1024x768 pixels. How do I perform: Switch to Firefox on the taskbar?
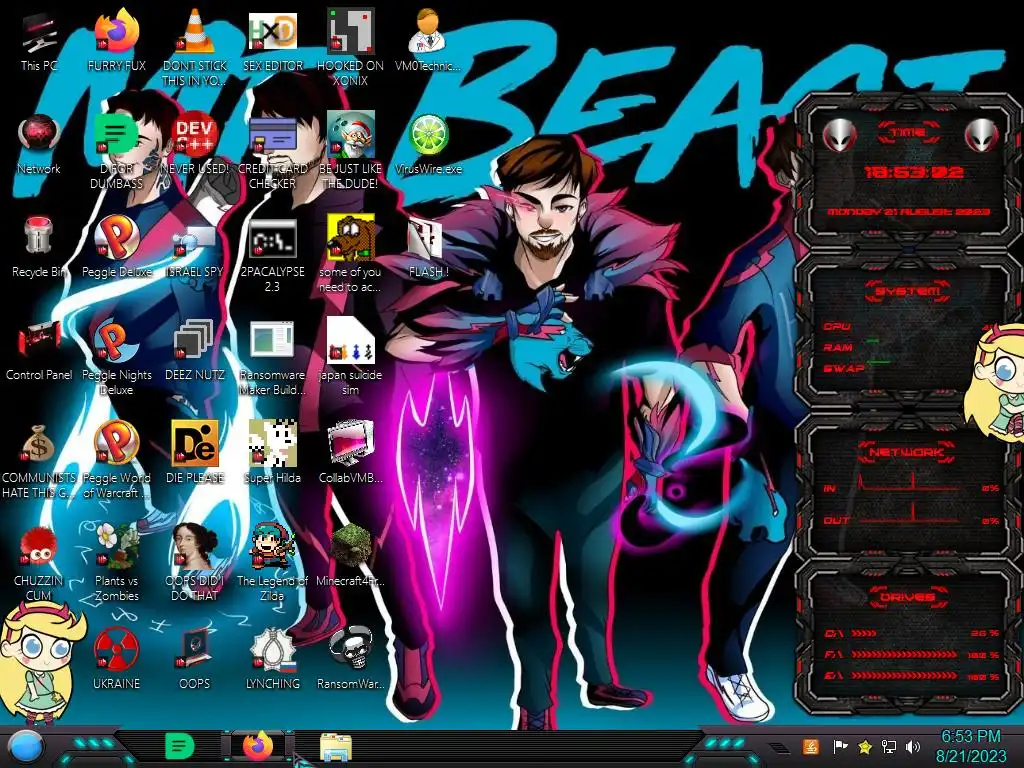coord(258,746)
